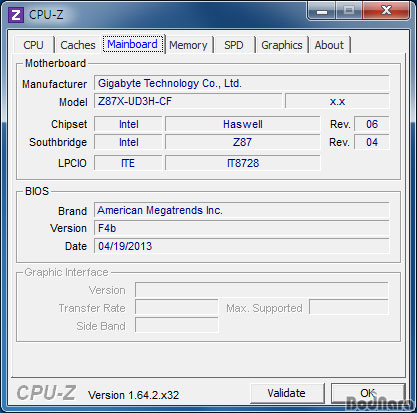
Task: Click the Validate button
Action: pos(287,393)
